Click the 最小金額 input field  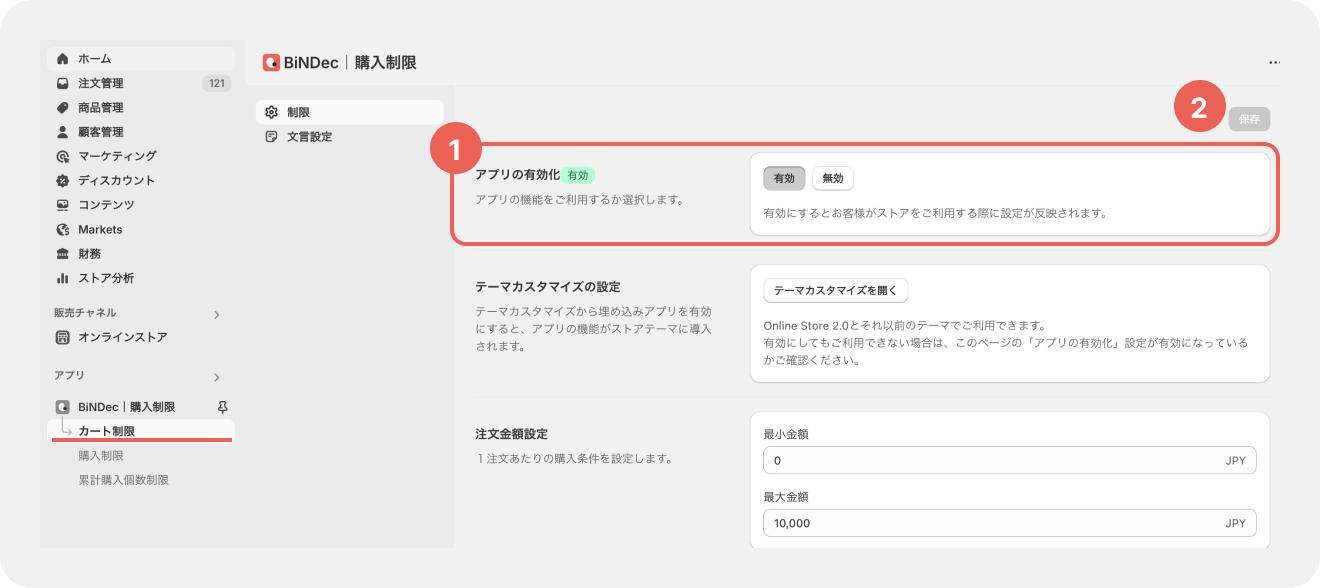click(x=1009, y=461)
